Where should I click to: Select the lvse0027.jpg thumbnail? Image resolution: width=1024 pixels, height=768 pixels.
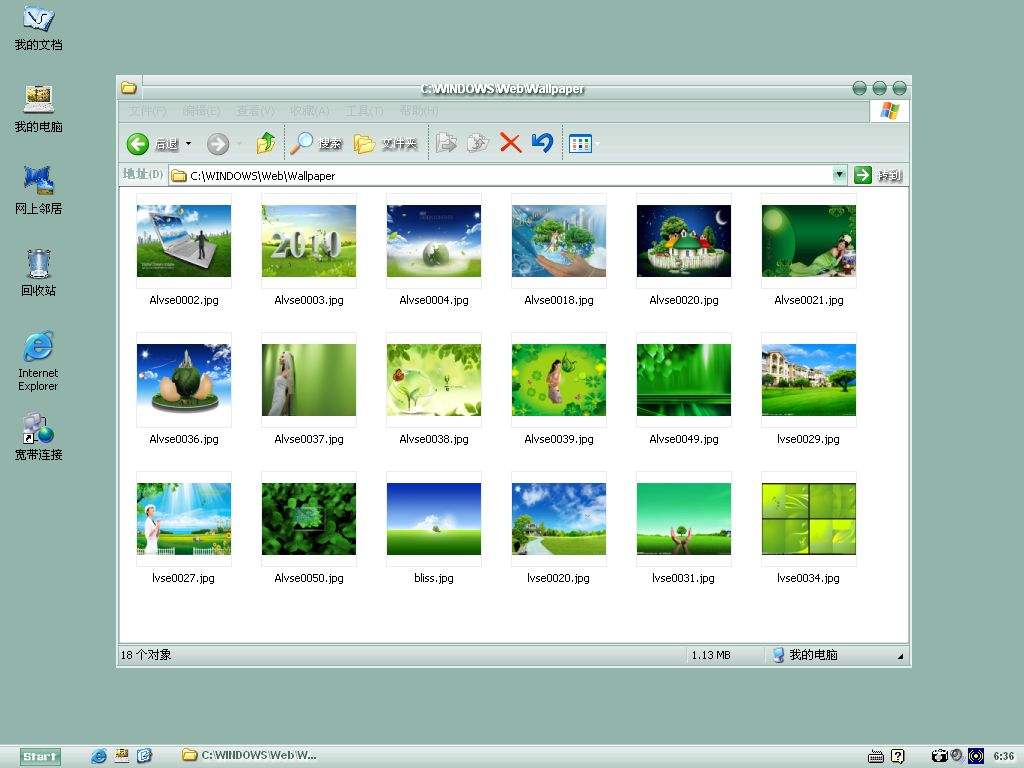(184, 519)
